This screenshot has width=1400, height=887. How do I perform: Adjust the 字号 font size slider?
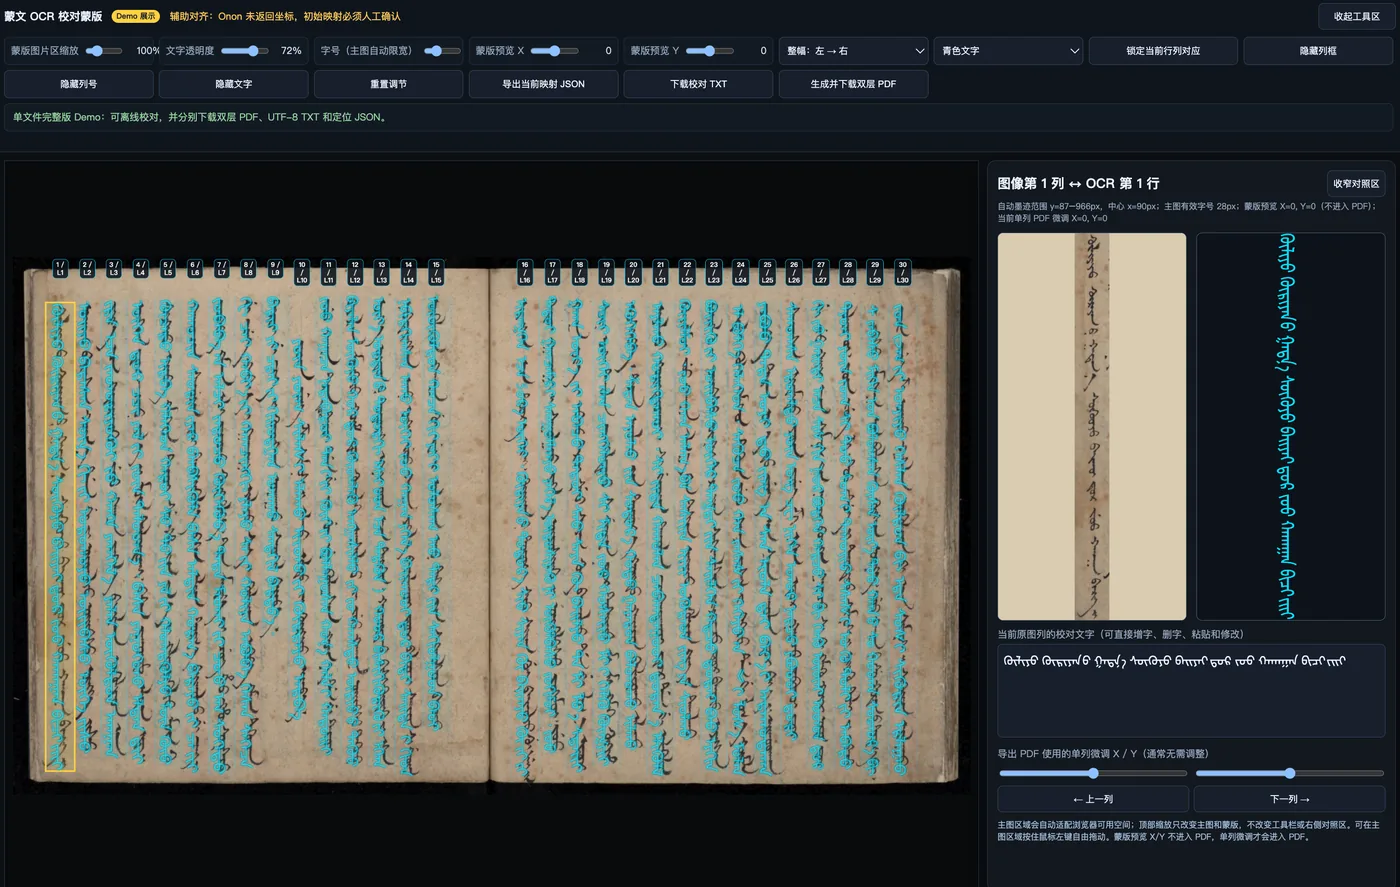pyautogui.click(x=442, y=51)
